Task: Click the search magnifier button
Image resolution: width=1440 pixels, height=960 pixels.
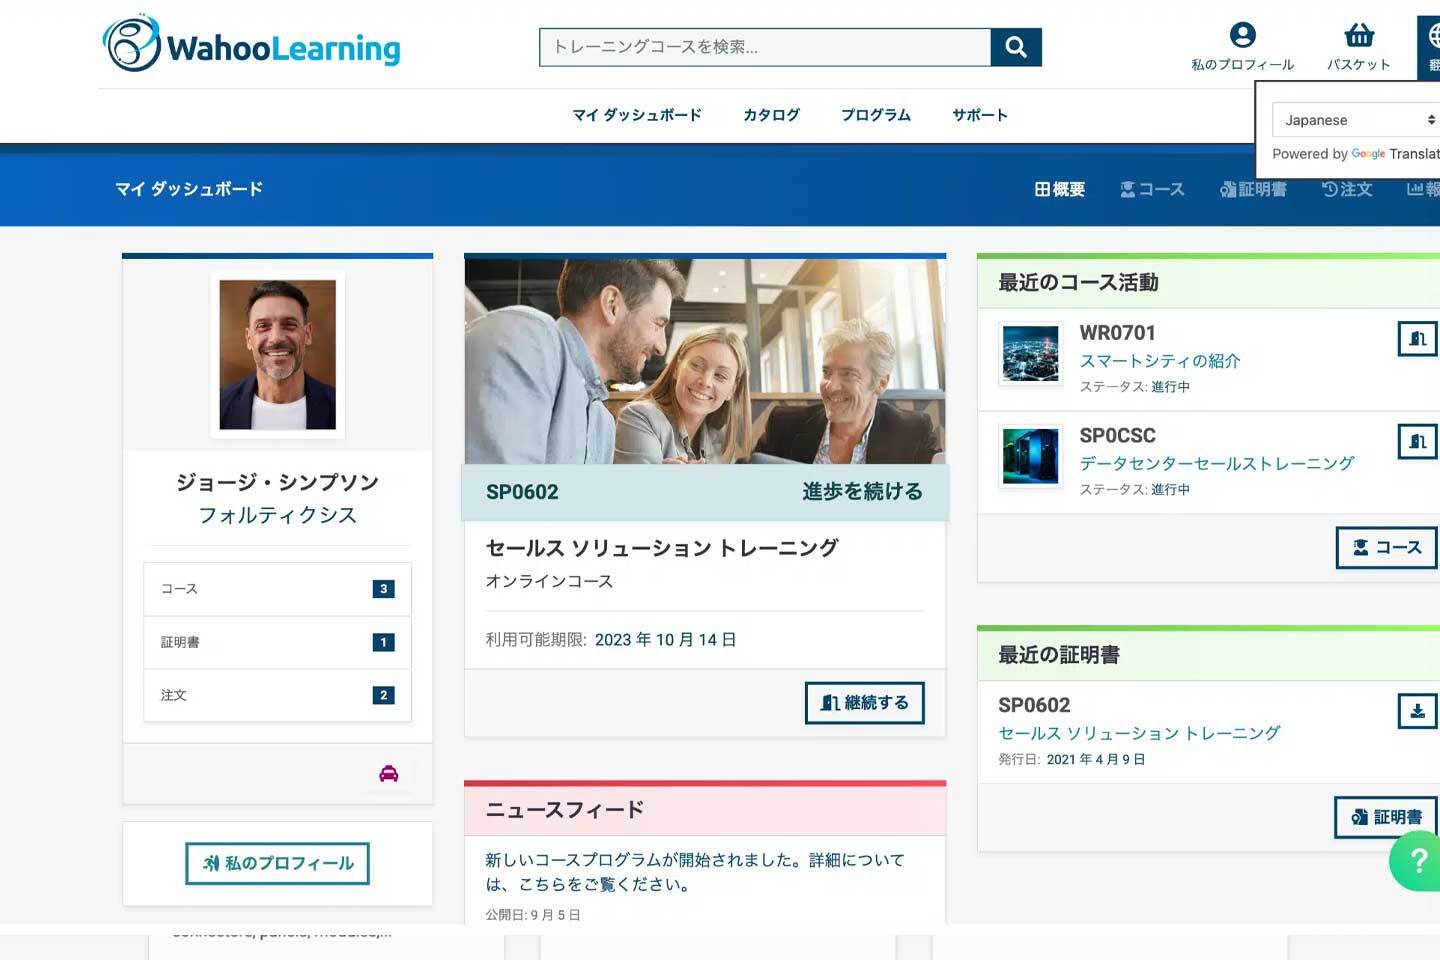Action: point(1015,47)
